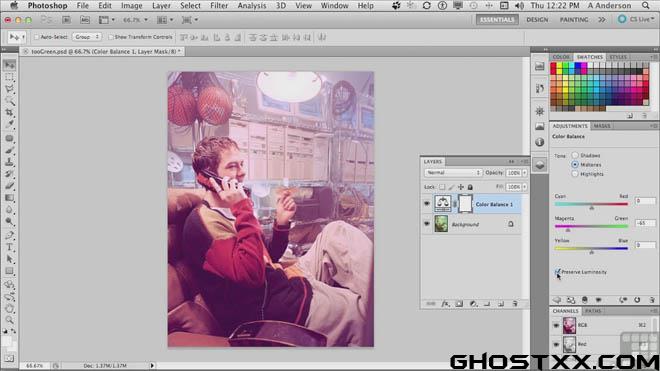The height and width of the screenshot is (371, 660).
Task: Select the Color Balance 1 layer name
Action: (494, 204)
